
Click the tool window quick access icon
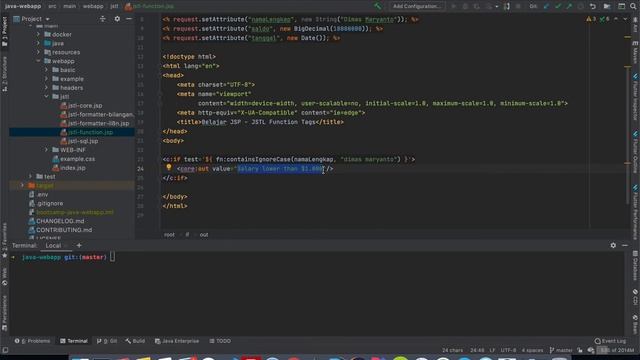click(x=5, y=350)
